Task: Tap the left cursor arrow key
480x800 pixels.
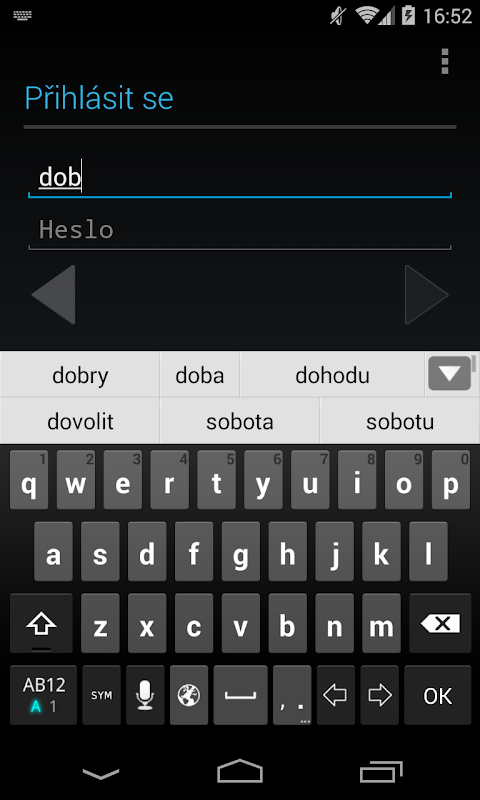Action: pyautogui.click(x=335, y=694)
